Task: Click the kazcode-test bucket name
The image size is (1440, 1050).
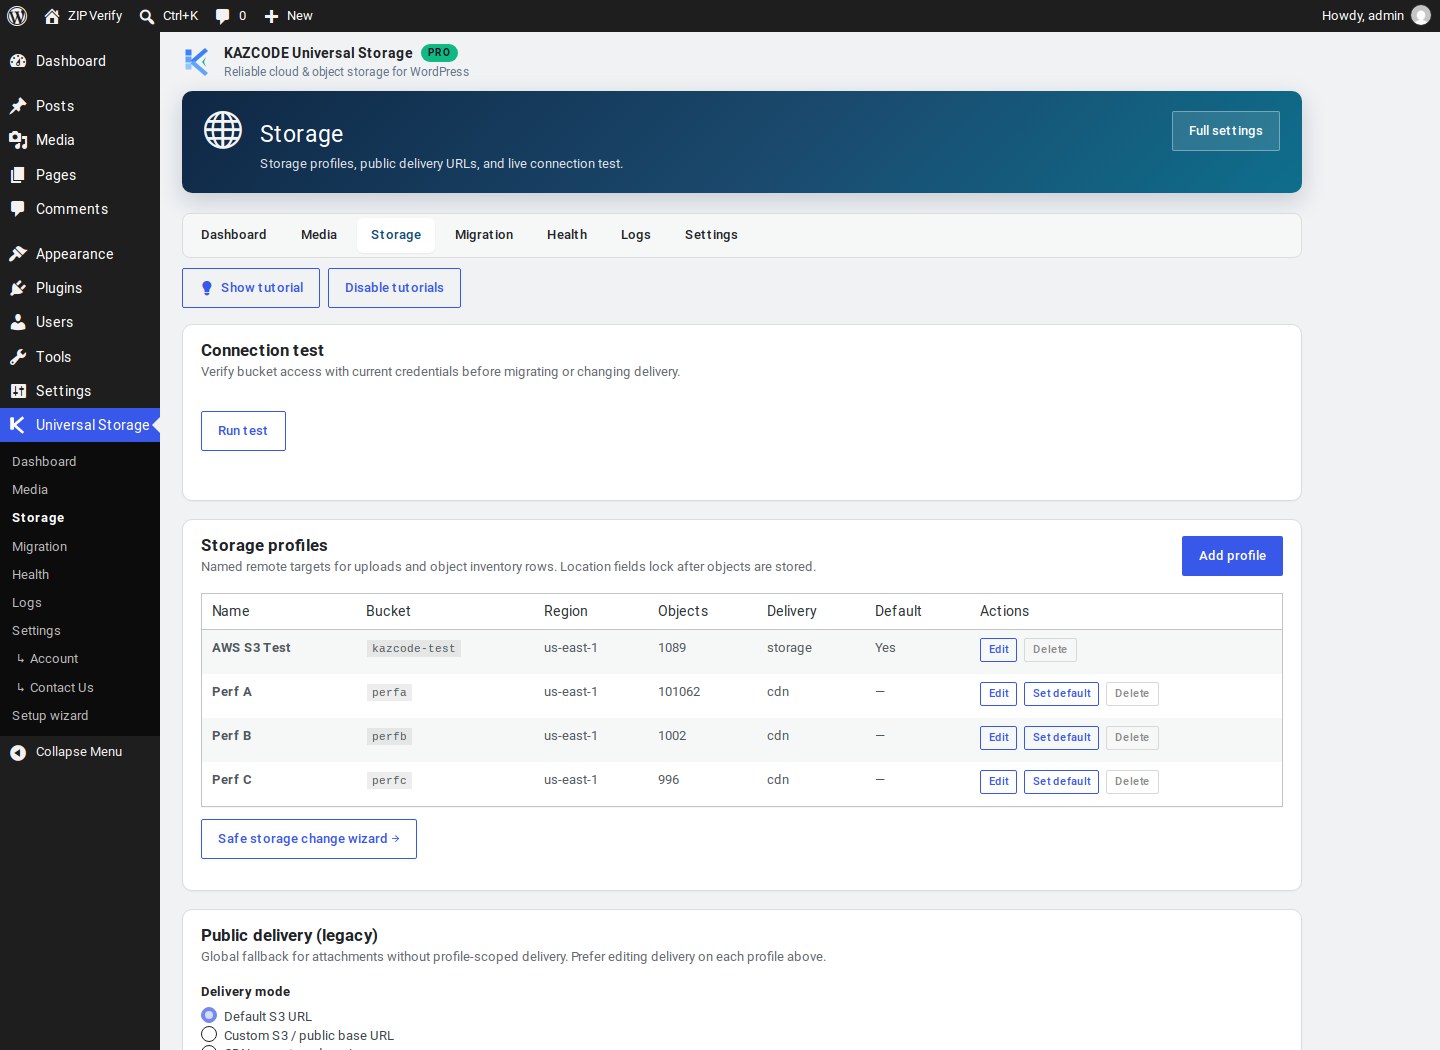Action: (413, 649)
